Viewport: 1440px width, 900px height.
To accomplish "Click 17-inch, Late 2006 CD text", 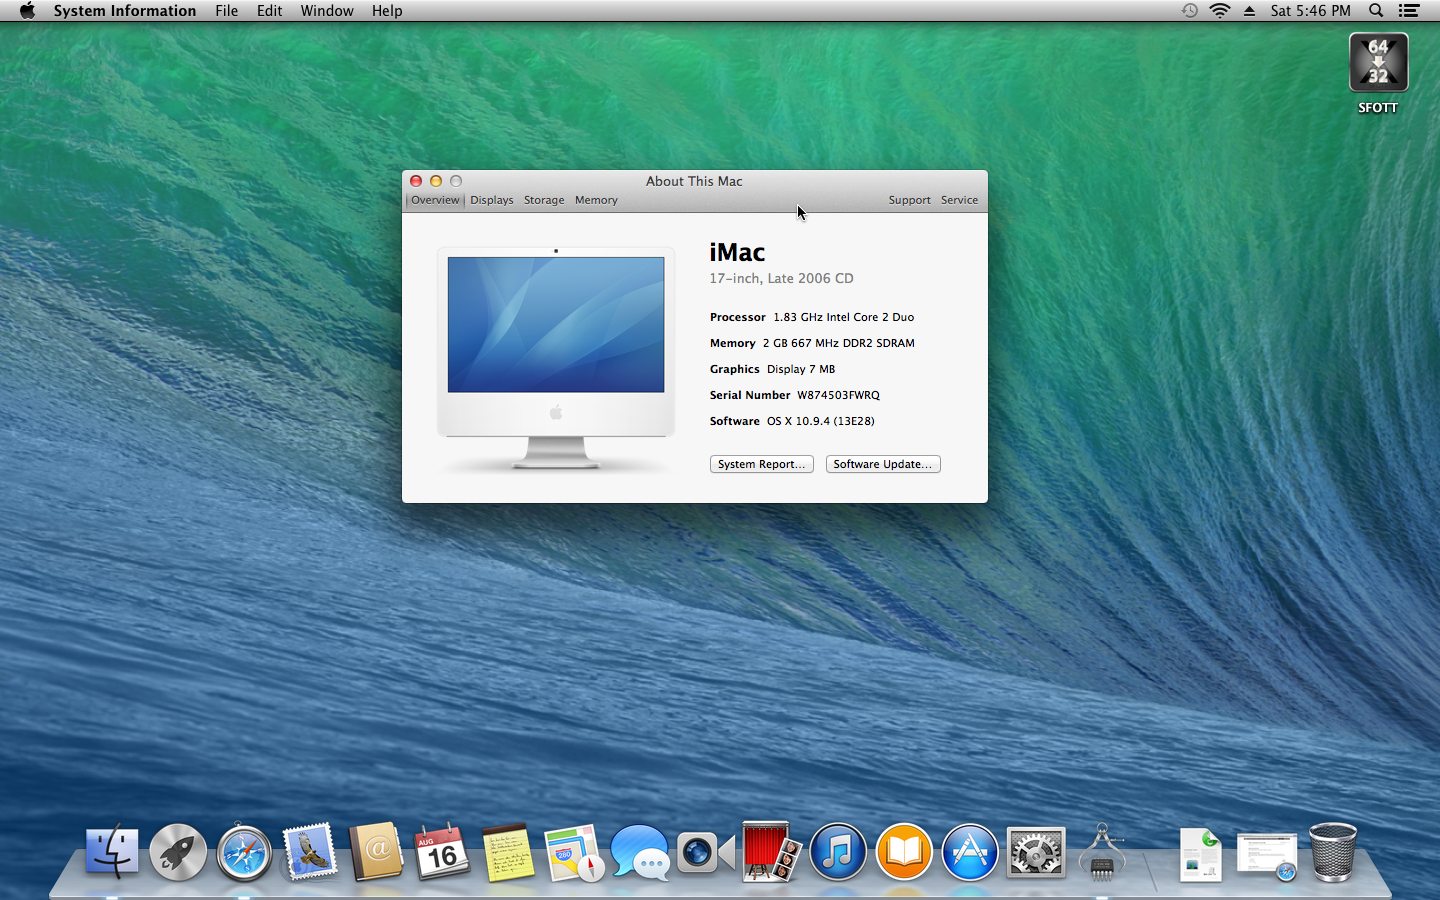I will pos(781,278).
